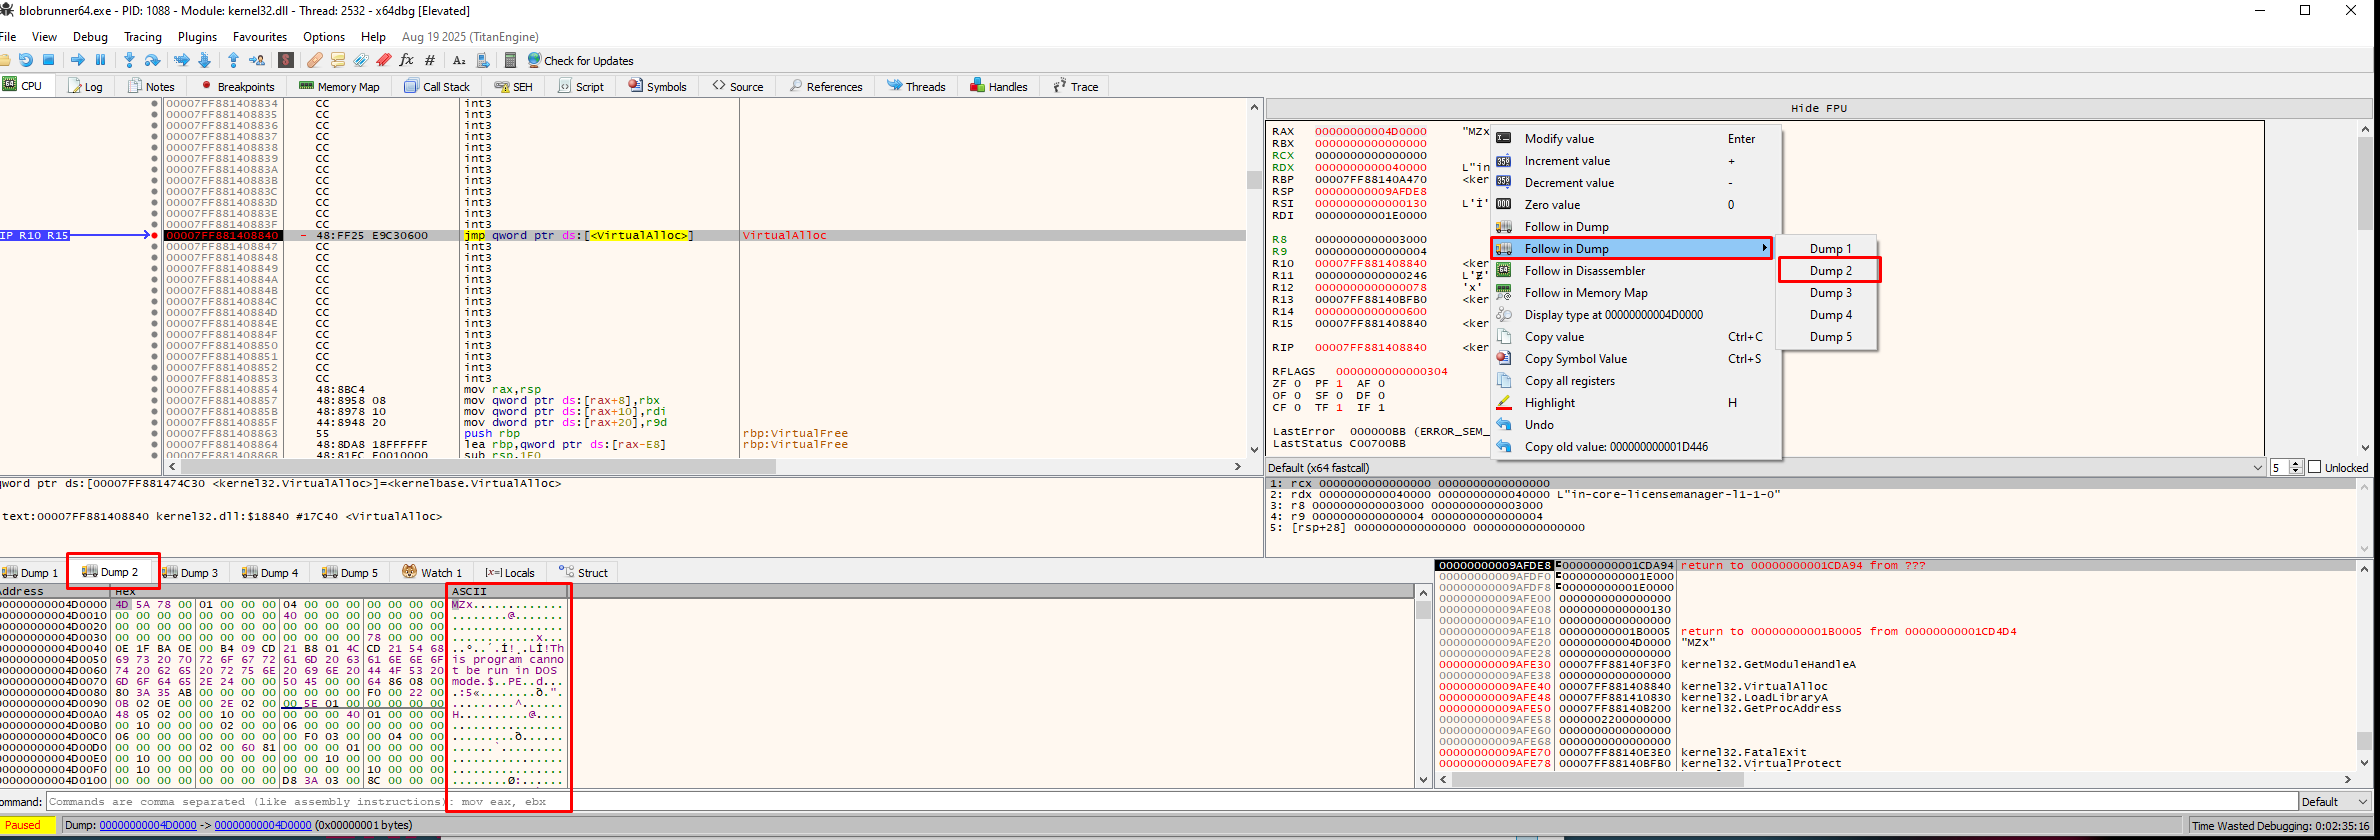Switch to the Call Stack tab
Image resolution: width=2380 pixels, height=840 pixels.
[x=436, y=86]
